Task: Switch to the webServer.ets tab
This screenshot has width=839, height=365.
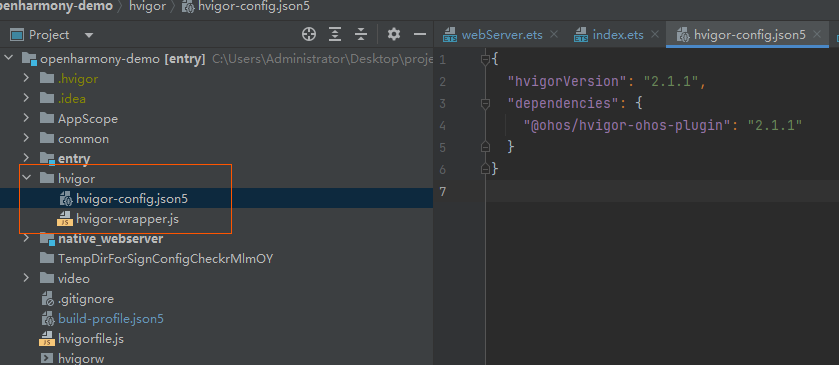Action: click(x=502, y=35)
